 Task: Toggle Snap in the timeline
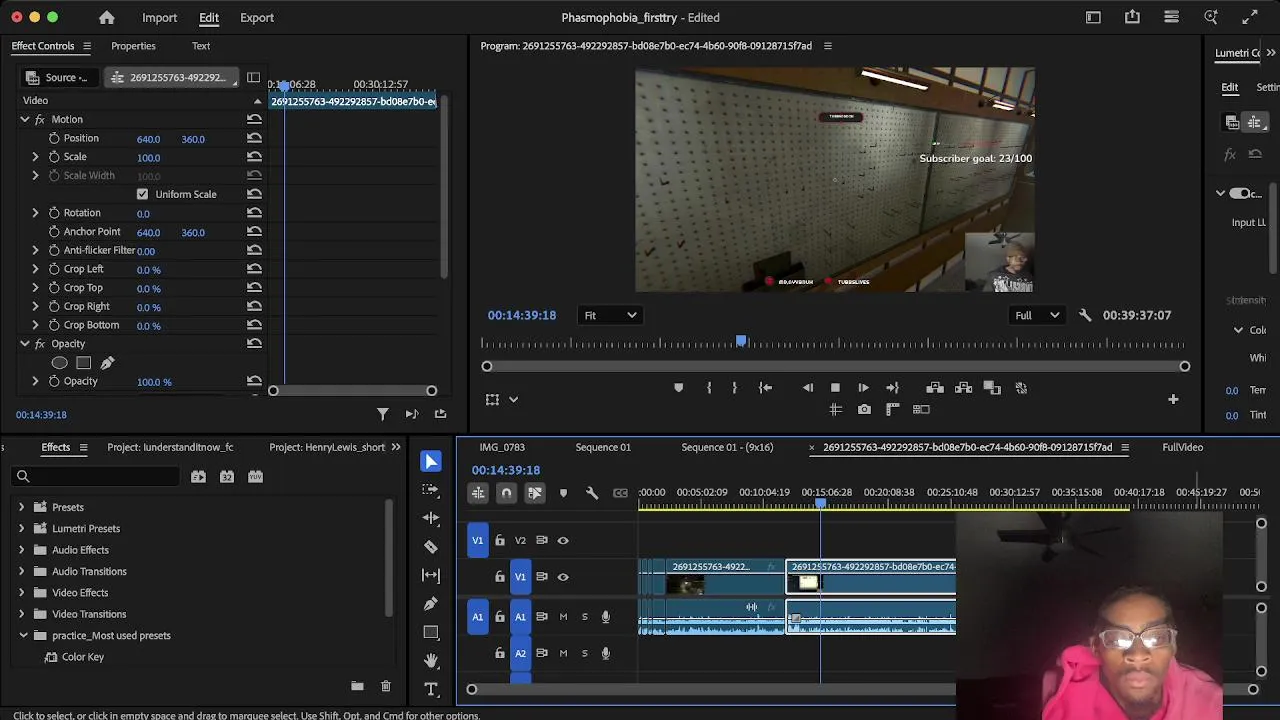506,493
